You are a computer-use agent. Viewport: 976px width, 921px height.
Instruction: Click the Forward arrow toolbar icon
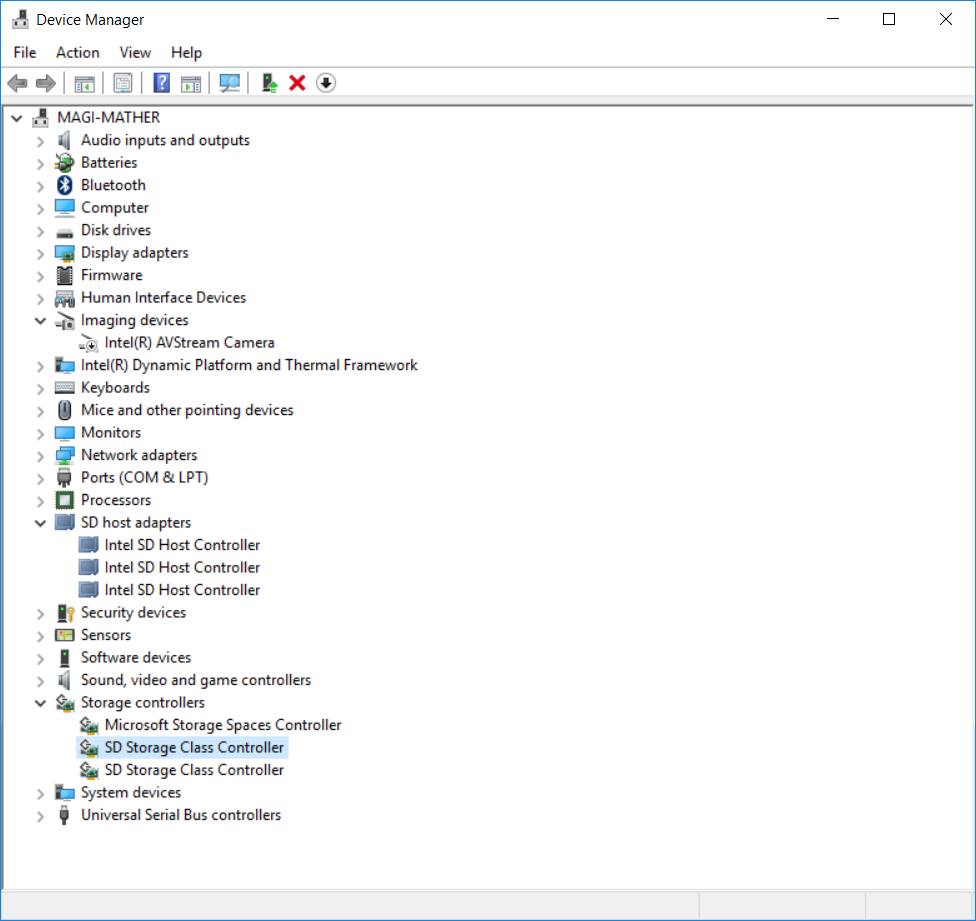pos(46,83)
